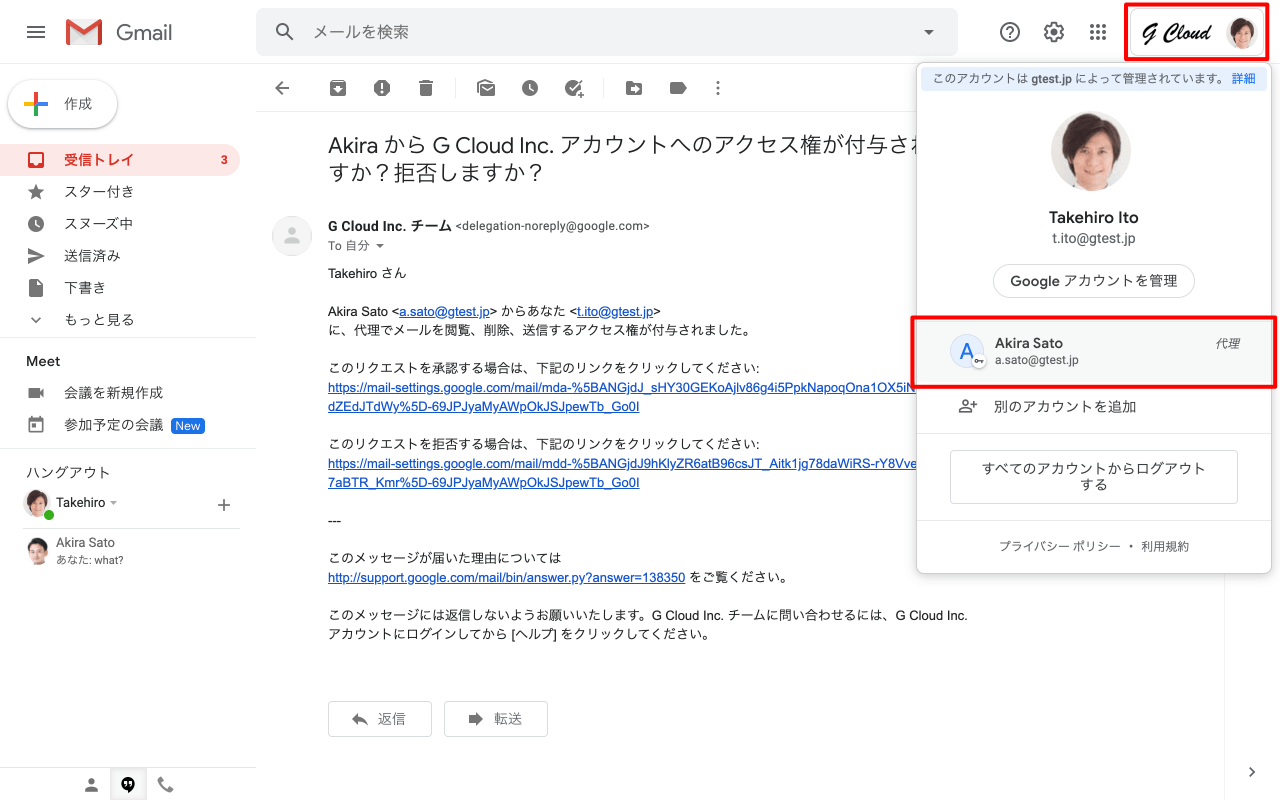Image resolution: width=1280 pixels, height=800 pixels.
Task: Open Takehiro hangout status dropdown
Action: click(x=114, y=503)
